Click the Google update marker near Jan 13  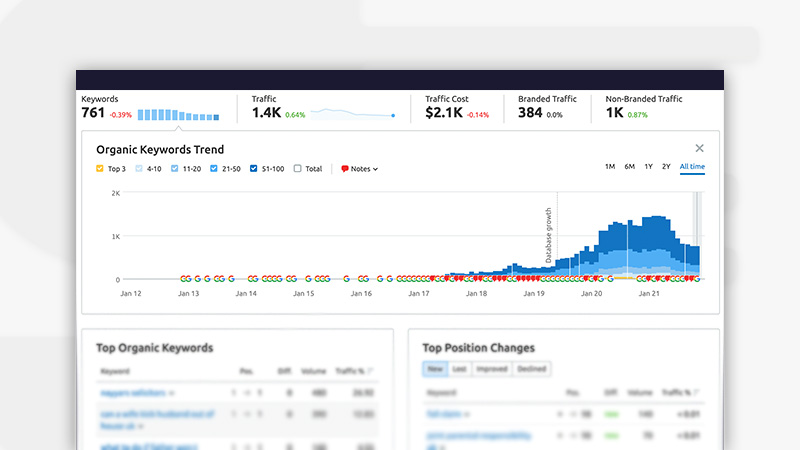[x=185, y=279]
